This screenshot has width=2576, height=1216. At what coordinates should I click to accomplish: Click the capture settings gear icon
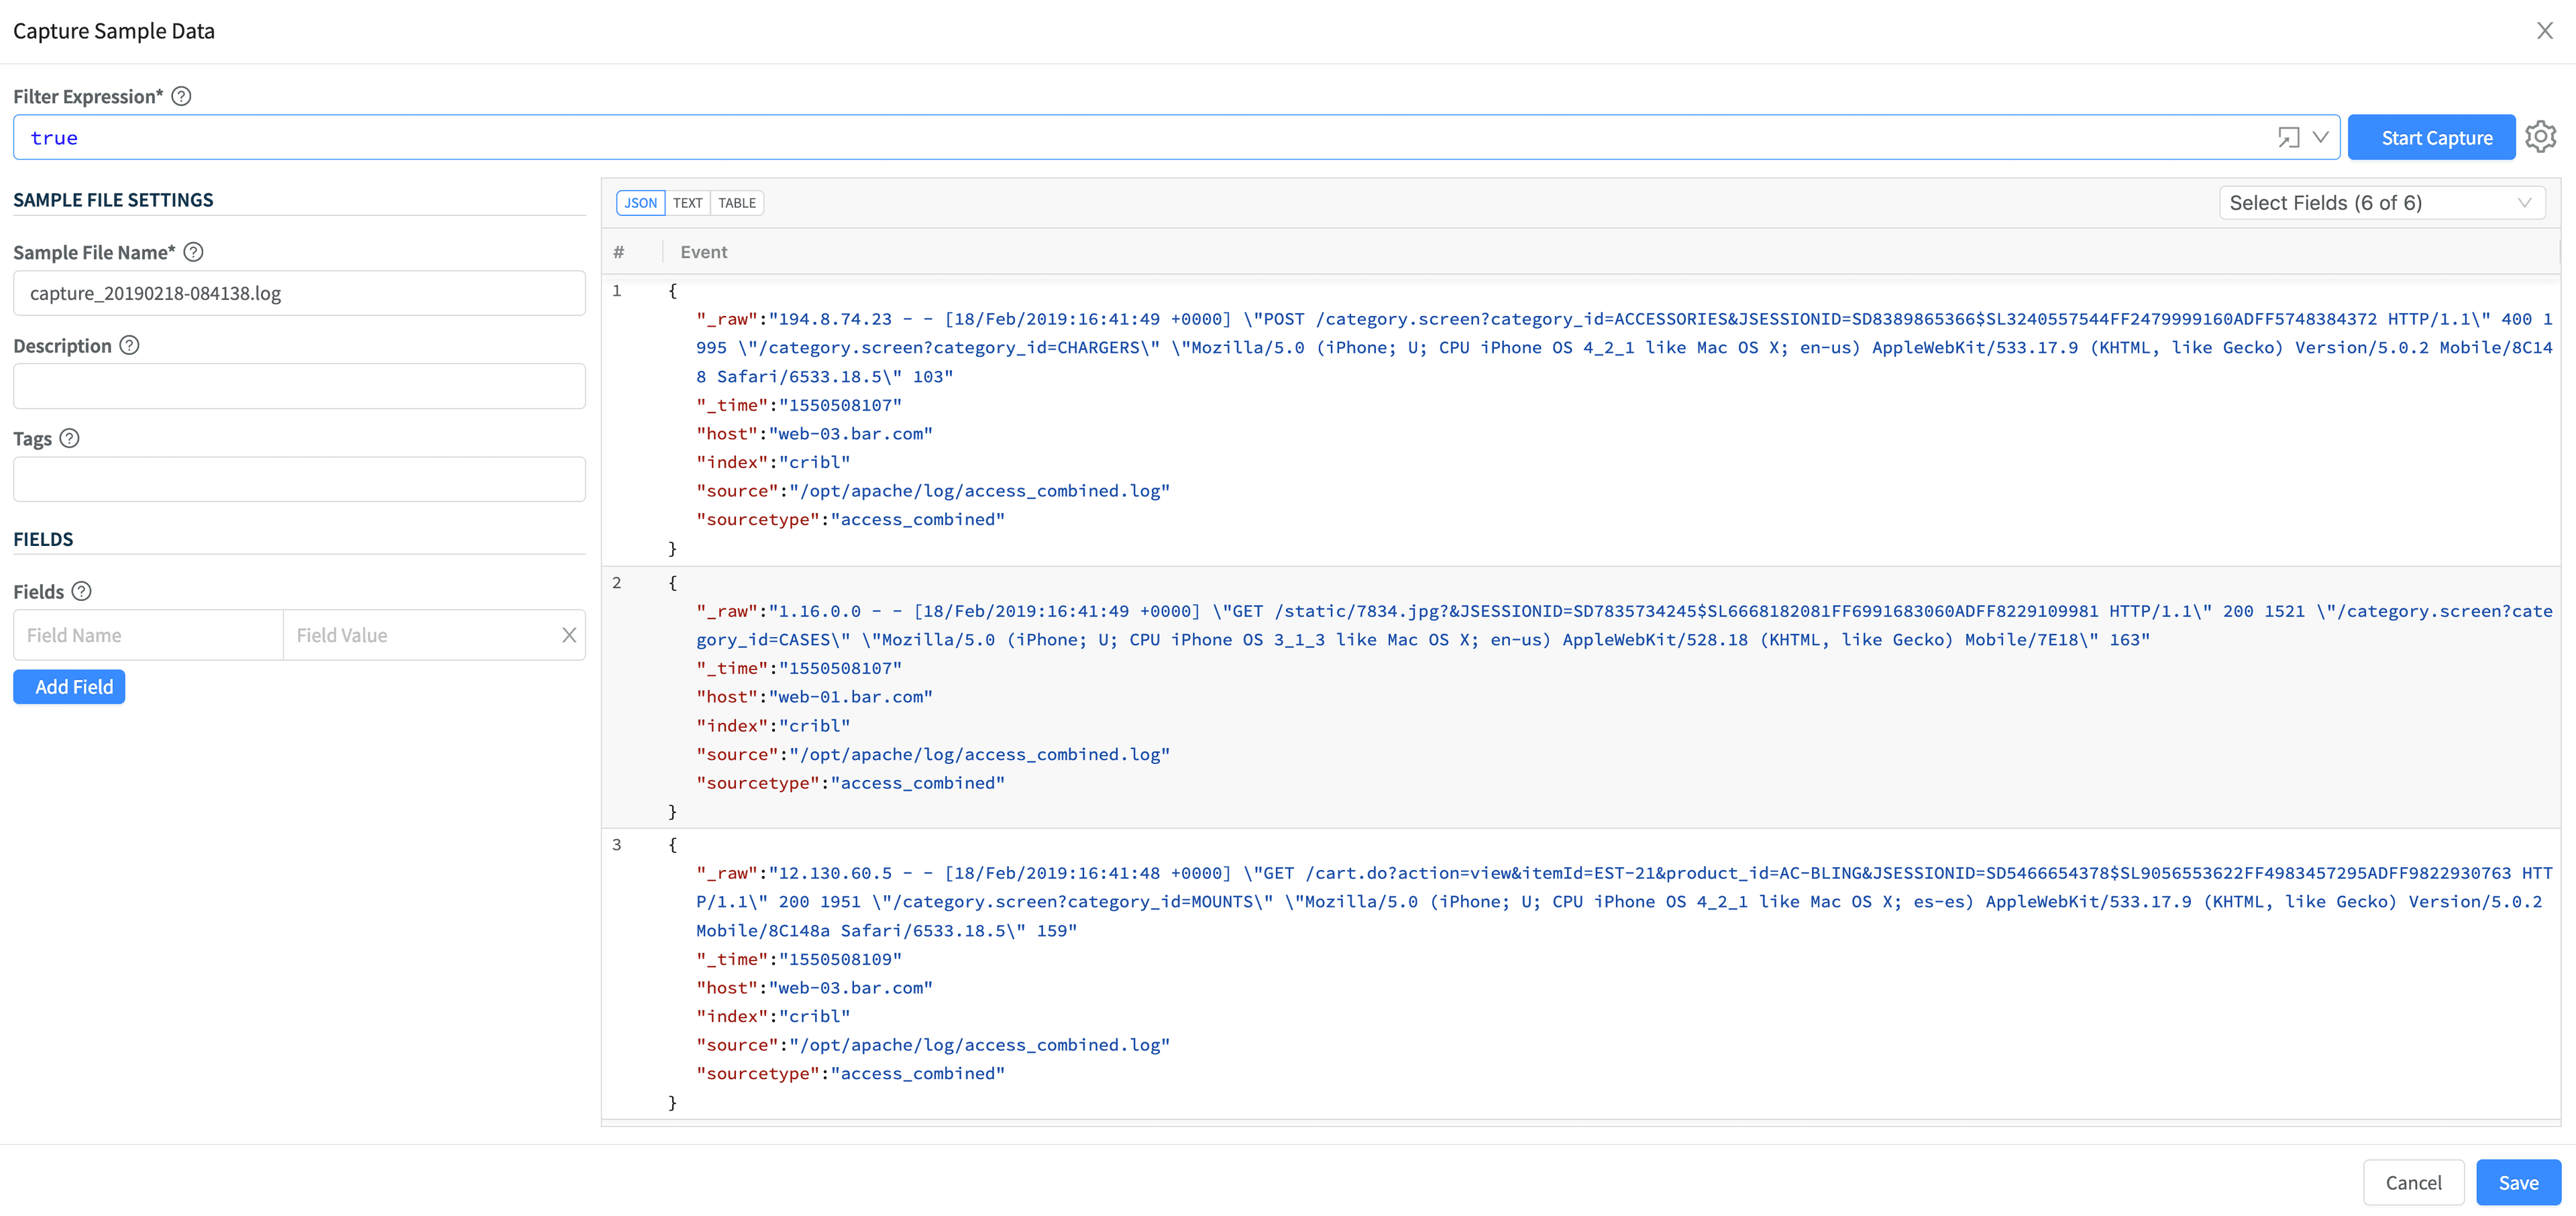(x=2540, y=137)
